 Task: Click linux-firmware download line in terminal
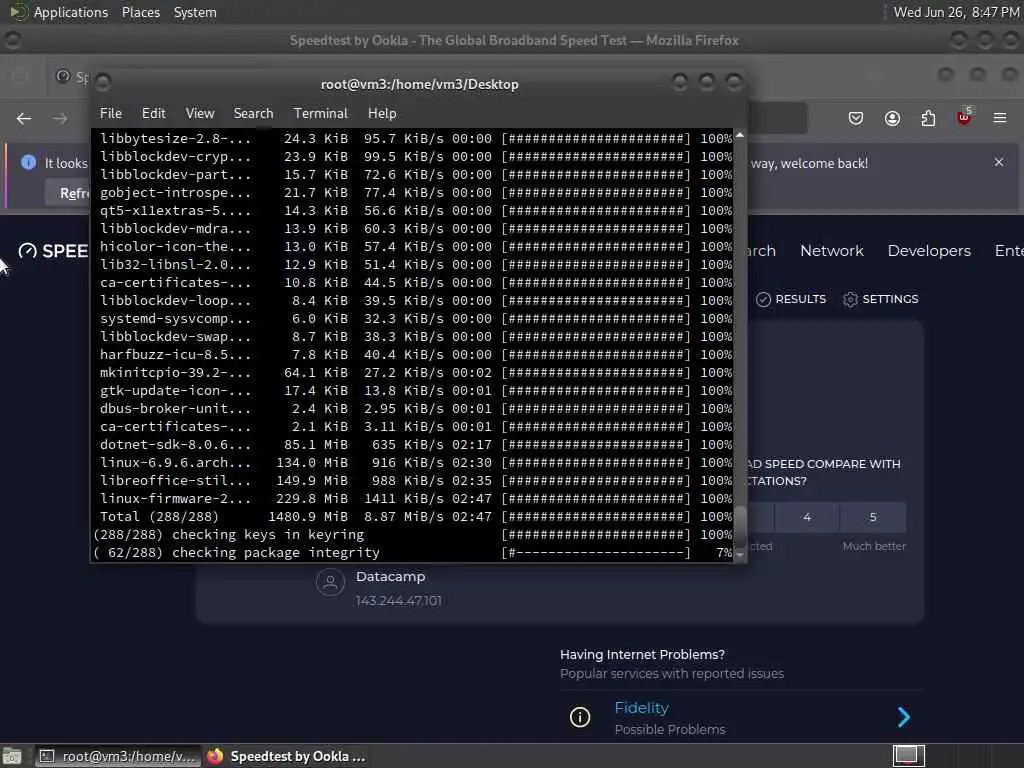(x=416, y=498)
